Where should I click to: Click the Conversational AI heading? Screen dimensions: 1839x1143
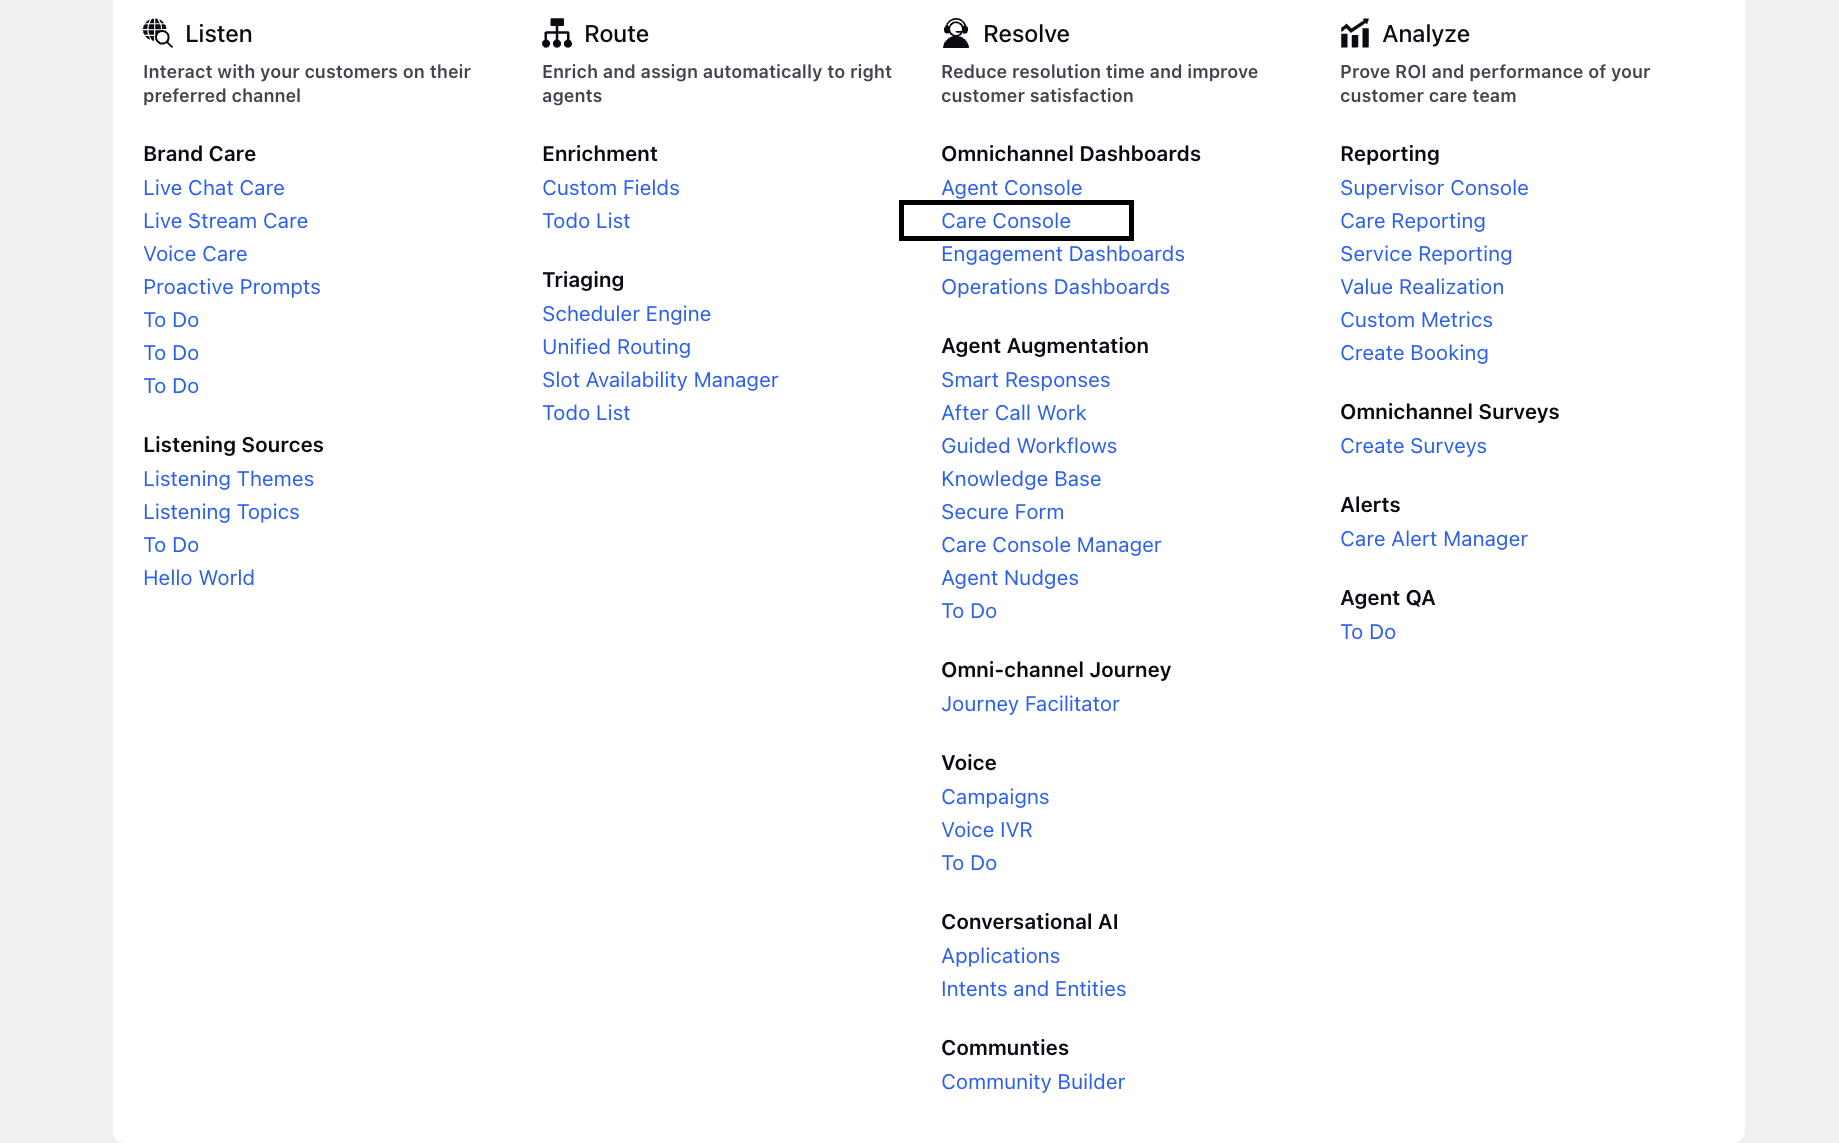tap(1030, 922)
